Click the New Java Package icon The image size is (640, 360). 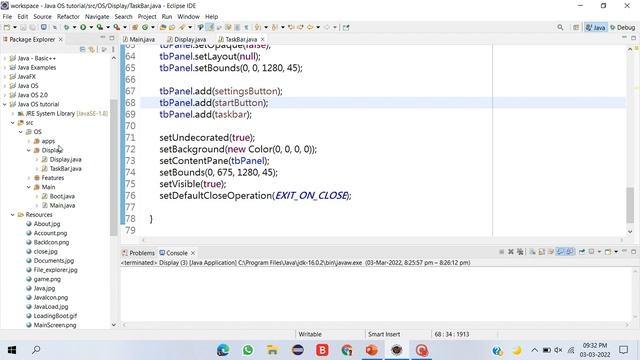coord(135,27)
